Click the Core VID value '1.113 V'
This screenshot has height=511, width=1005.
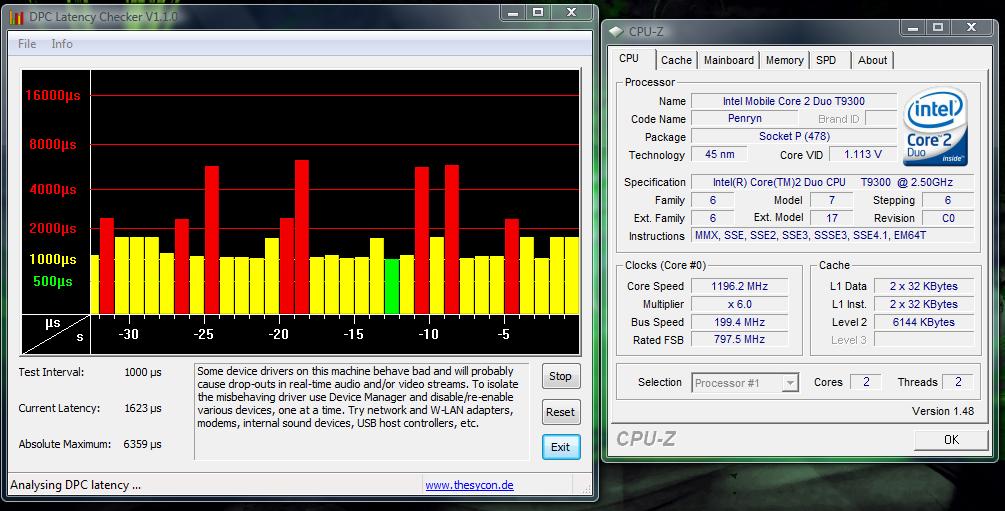pyautogui.click(x=863, y=155)
